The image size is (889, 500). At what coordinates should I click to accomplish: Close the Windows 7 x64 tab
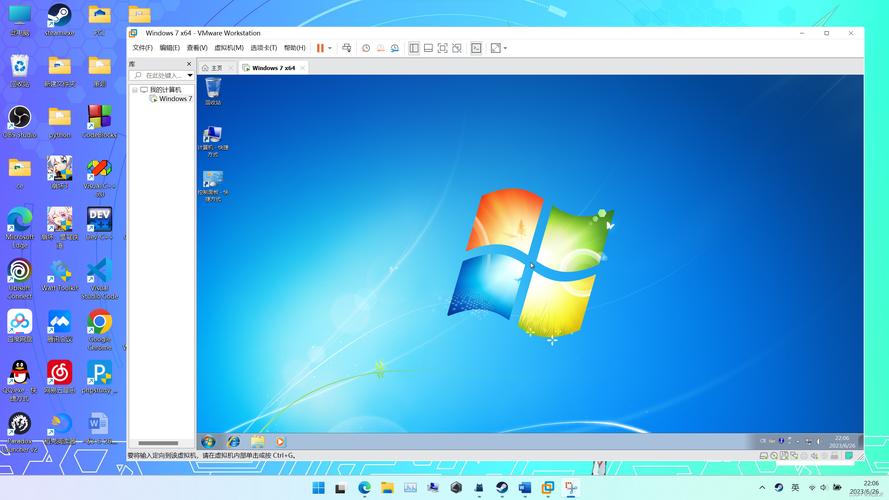[x=303, y=68]
